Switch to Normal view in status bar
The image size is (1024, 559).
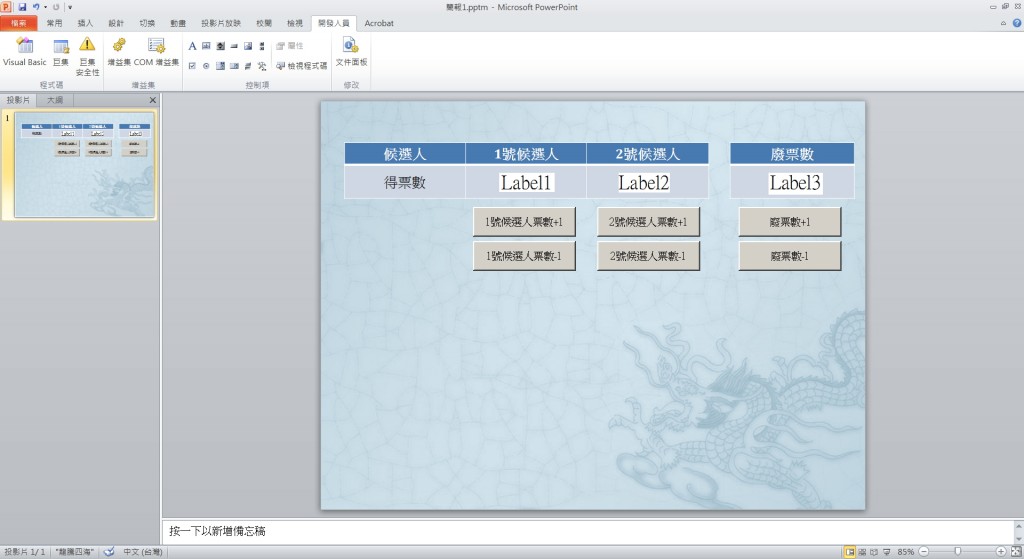(x=850, y=552)
